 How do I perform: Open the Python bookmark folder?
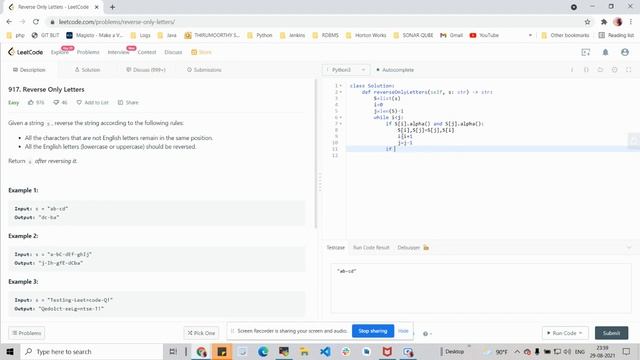260,36
